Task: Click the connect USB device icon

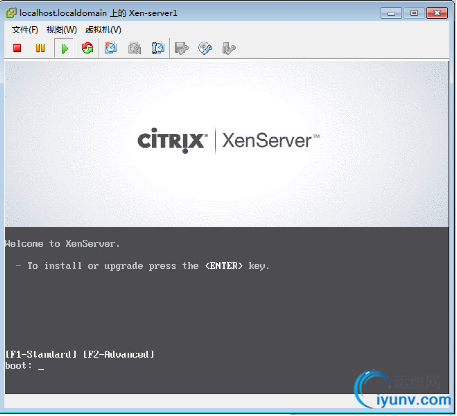Action: pos(229,48)
